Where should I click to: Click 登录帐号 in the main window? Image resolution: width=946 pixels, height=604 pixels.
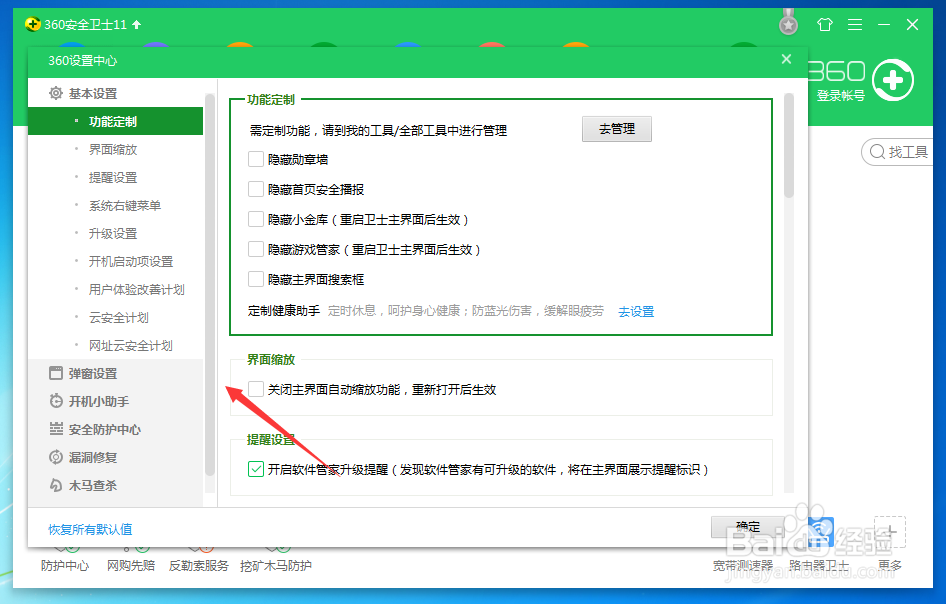840,95
